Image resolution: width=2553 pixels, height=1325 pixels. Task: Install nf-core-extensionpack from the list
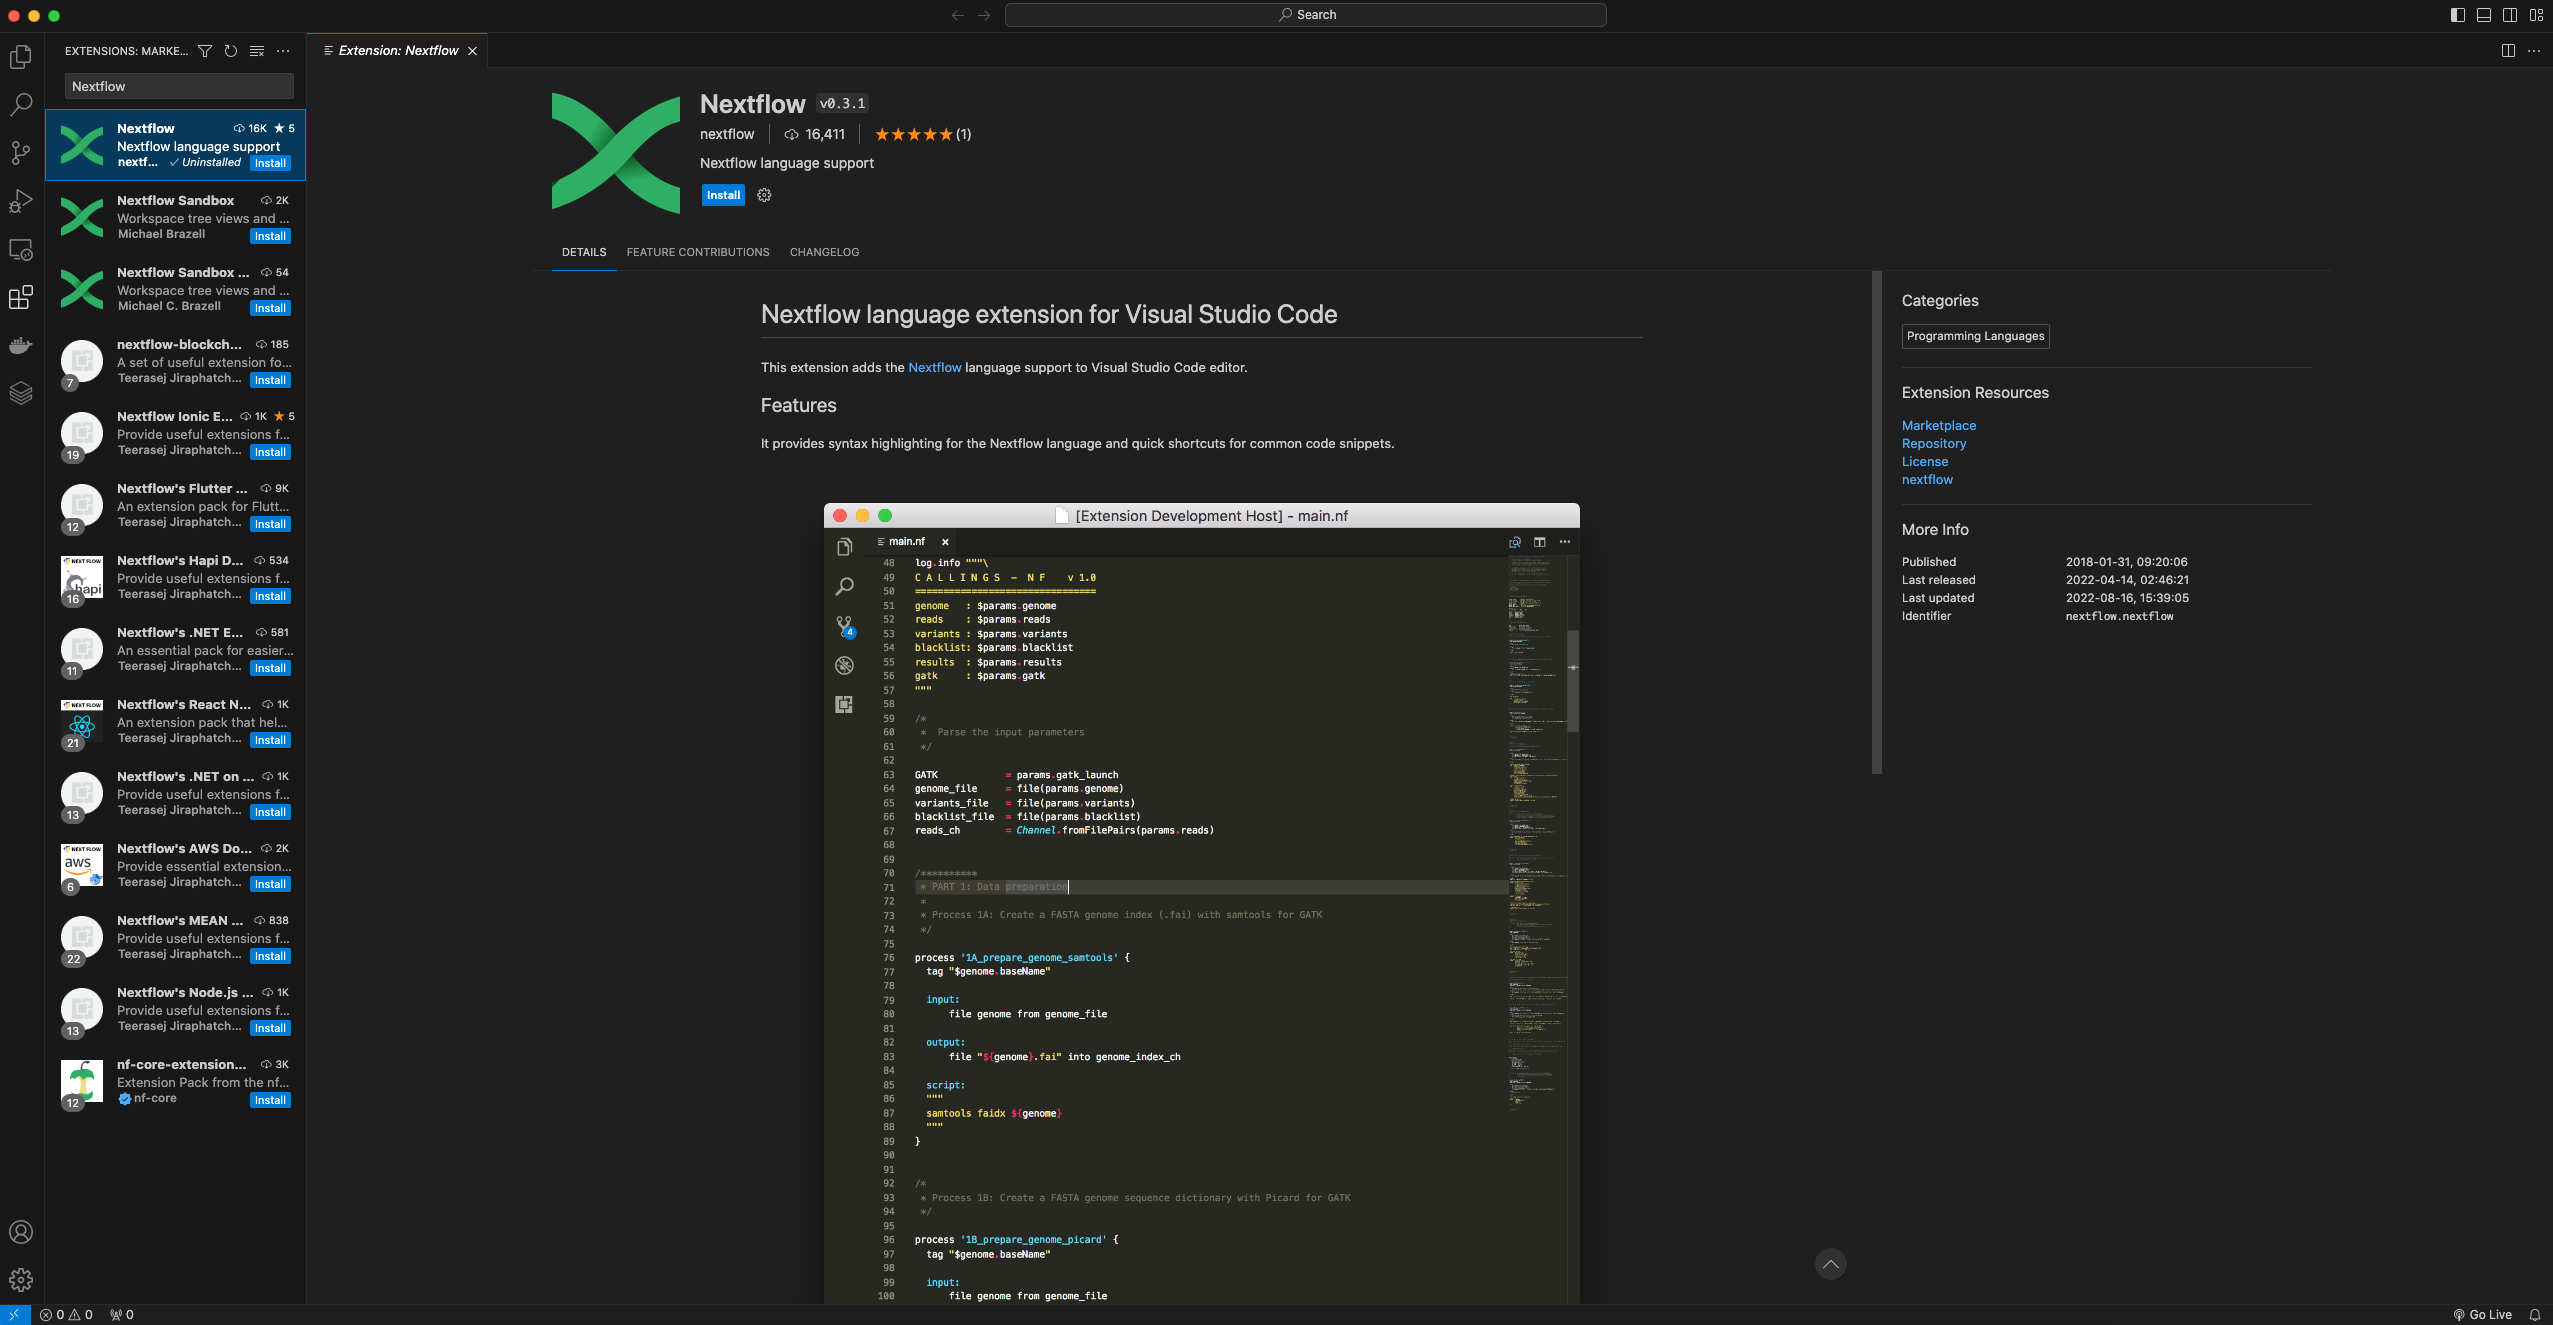(x=270, y=1100)
